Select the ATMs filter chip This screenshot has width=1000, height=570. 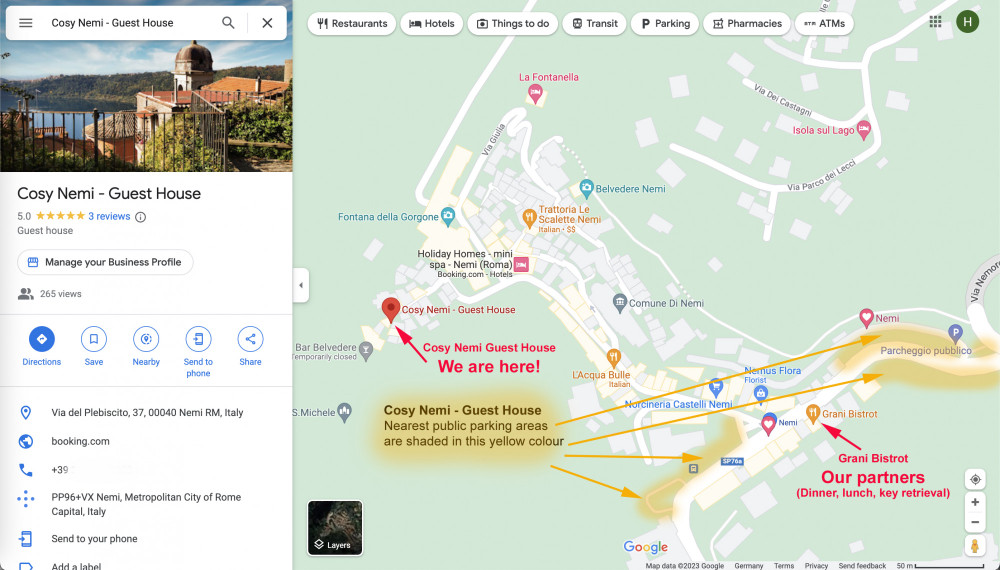coord(825,24)
